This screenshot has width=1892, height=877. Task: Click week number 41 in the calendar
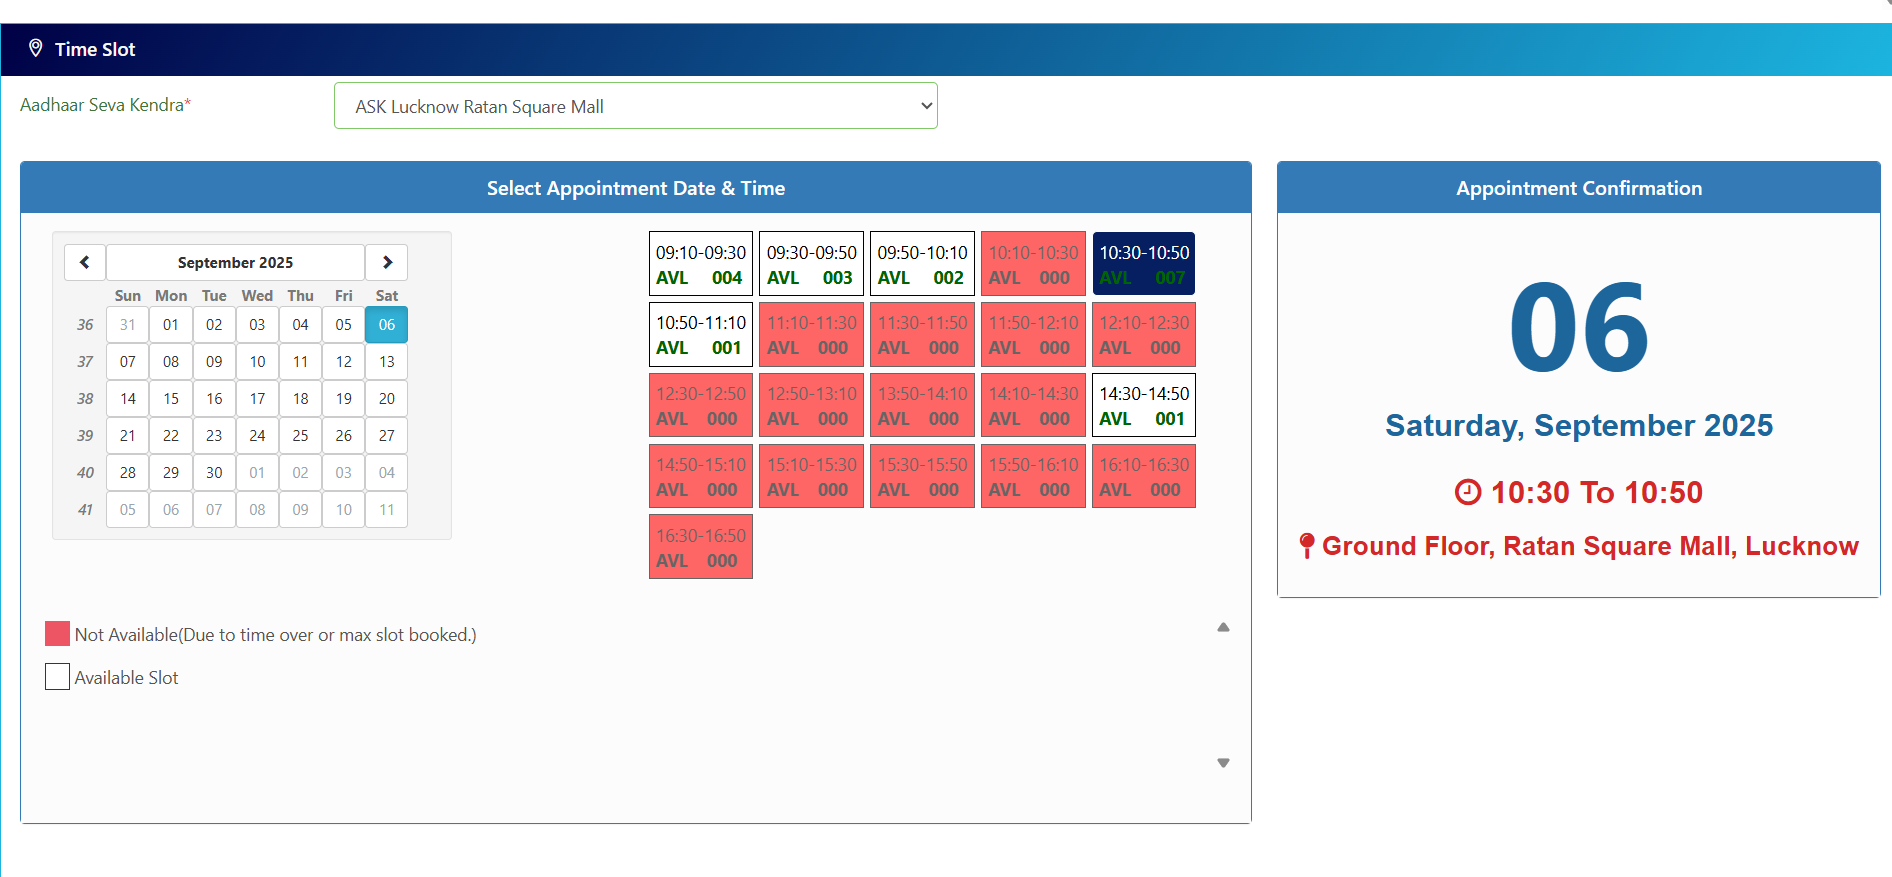point(85,510)
